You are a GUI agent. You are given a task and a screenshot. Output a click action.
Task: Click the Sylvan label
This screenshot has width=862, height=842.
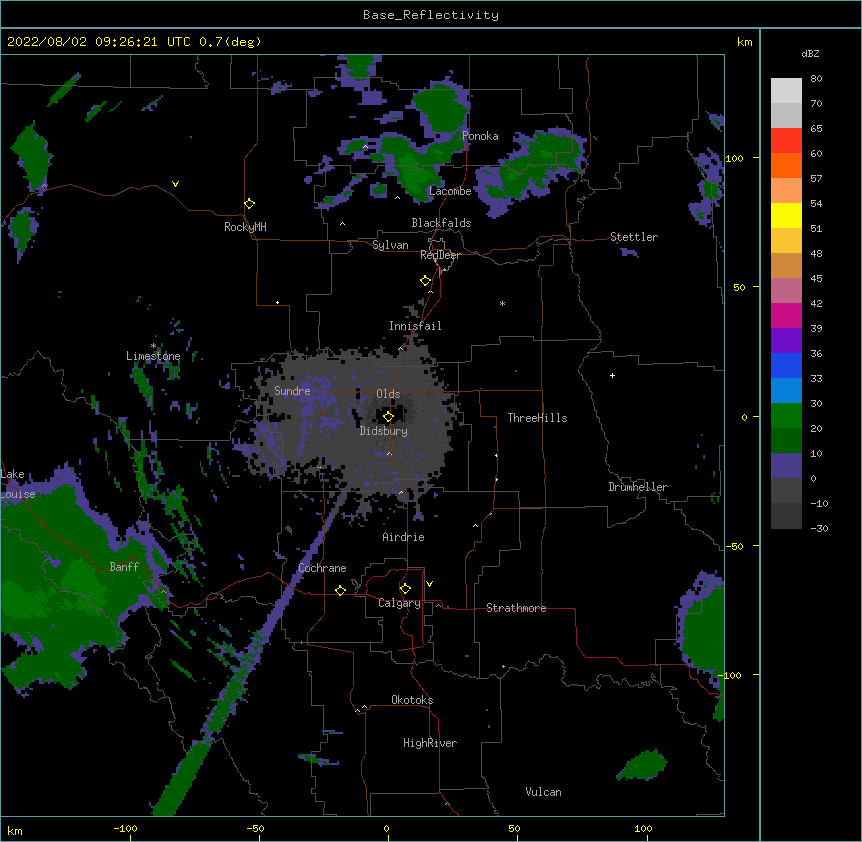coord(390,245)
